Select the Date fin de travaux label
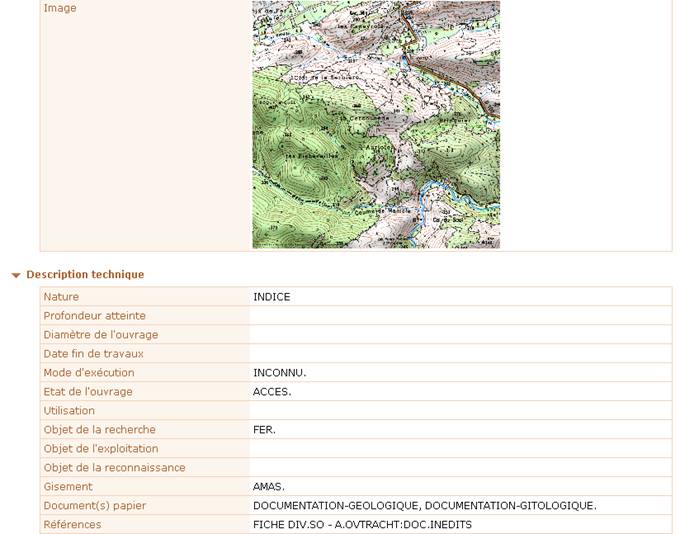The image size is (680, 534). tap(94, 354)
